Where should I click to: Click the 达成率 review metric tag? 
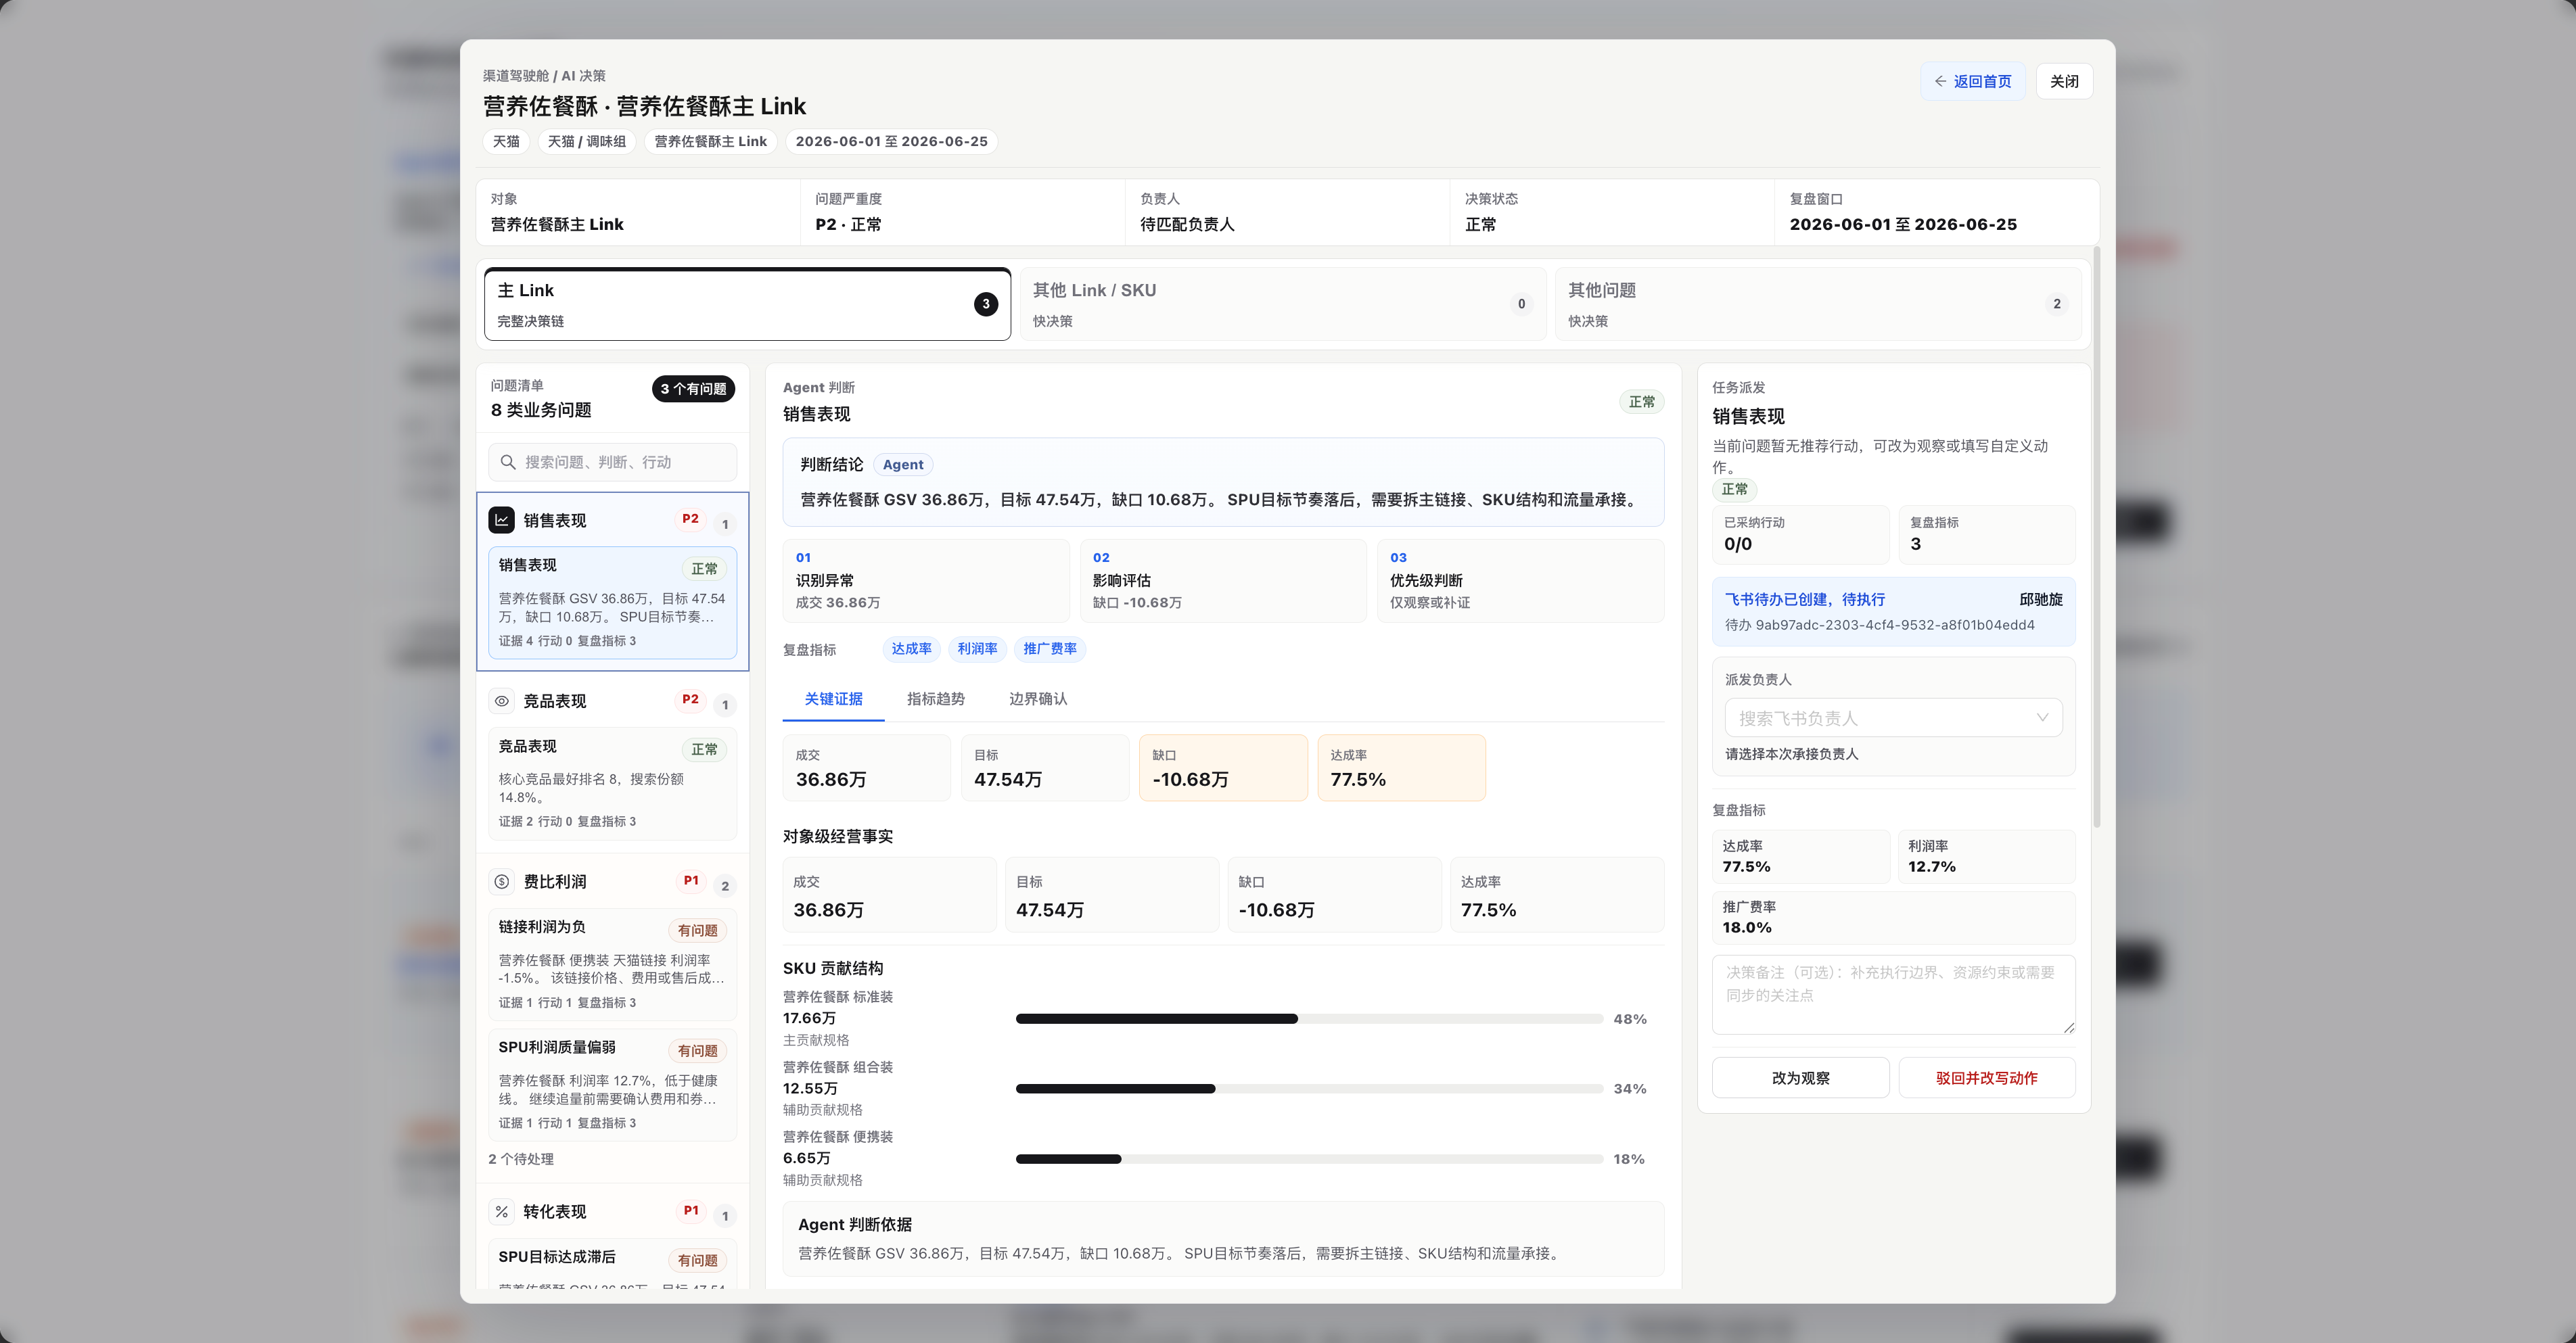(911, 649)
